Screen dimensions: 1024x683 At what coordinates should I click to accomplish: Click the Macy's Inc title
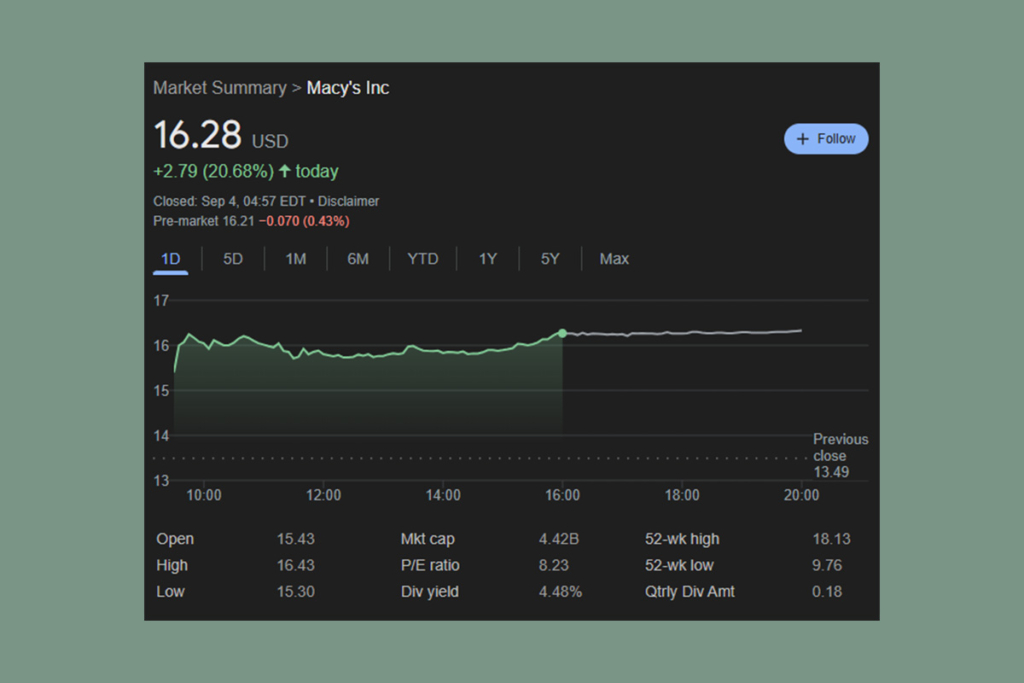click(x=347, y=88)
